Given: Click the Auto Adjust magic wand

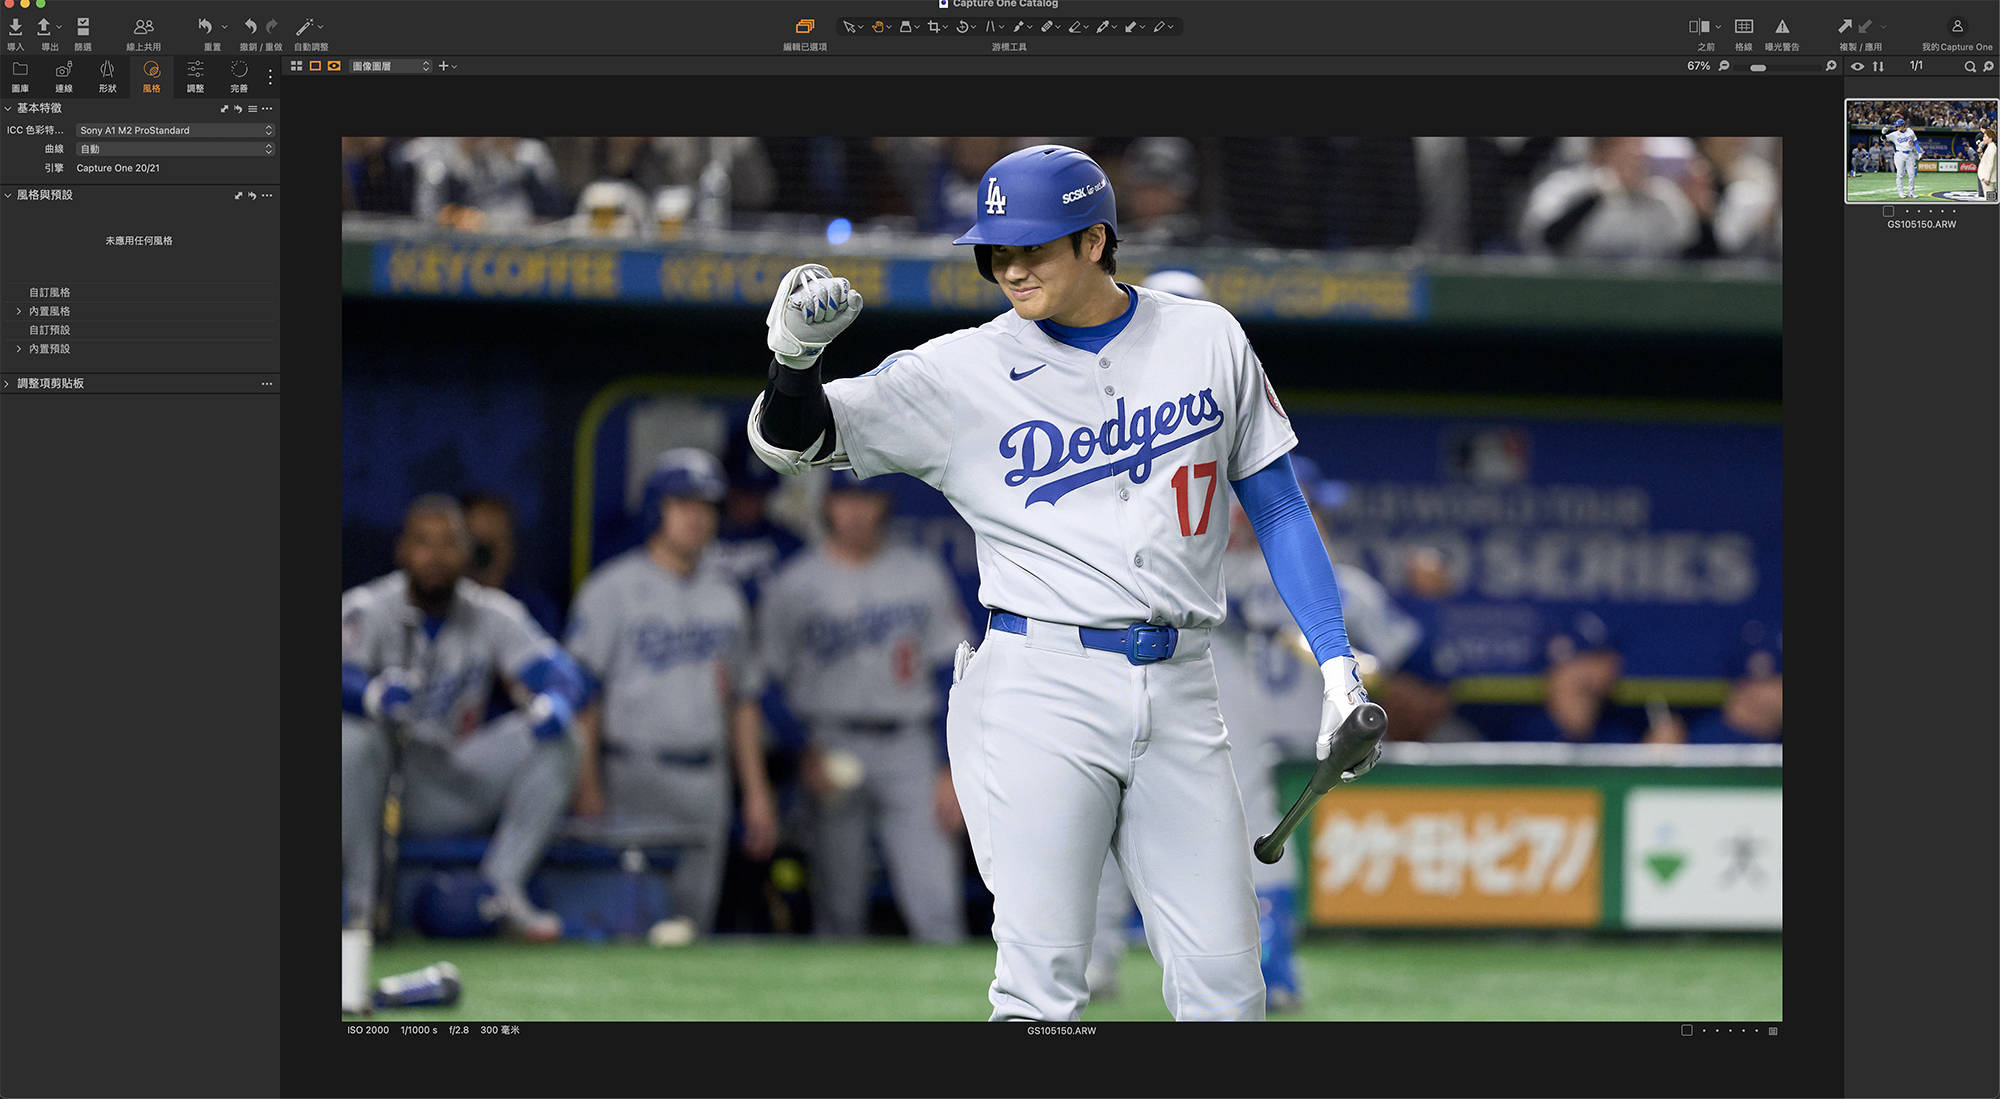Looking at the screenshot, I should (305, 27).
